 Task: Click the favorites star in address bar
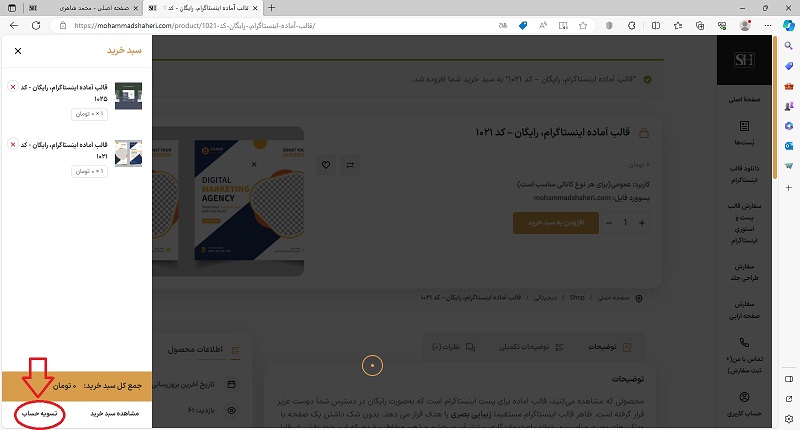tap(583, 26)
